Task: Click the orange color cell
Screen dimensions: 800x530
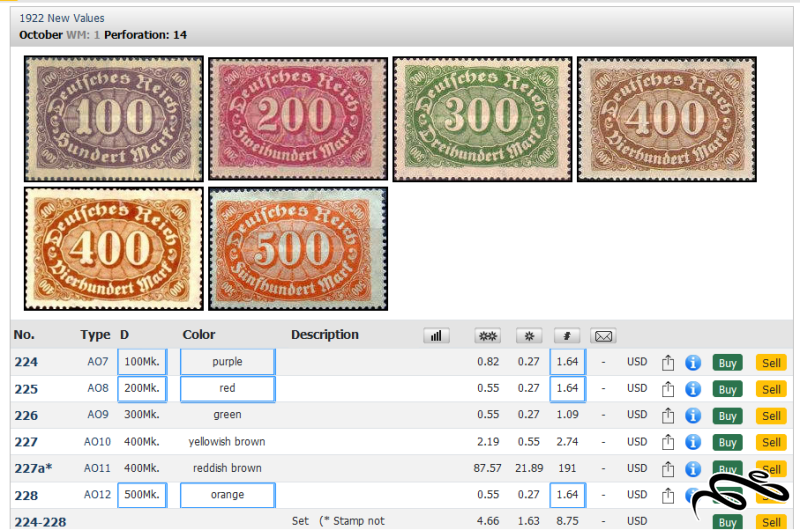Action: (228, 495)
